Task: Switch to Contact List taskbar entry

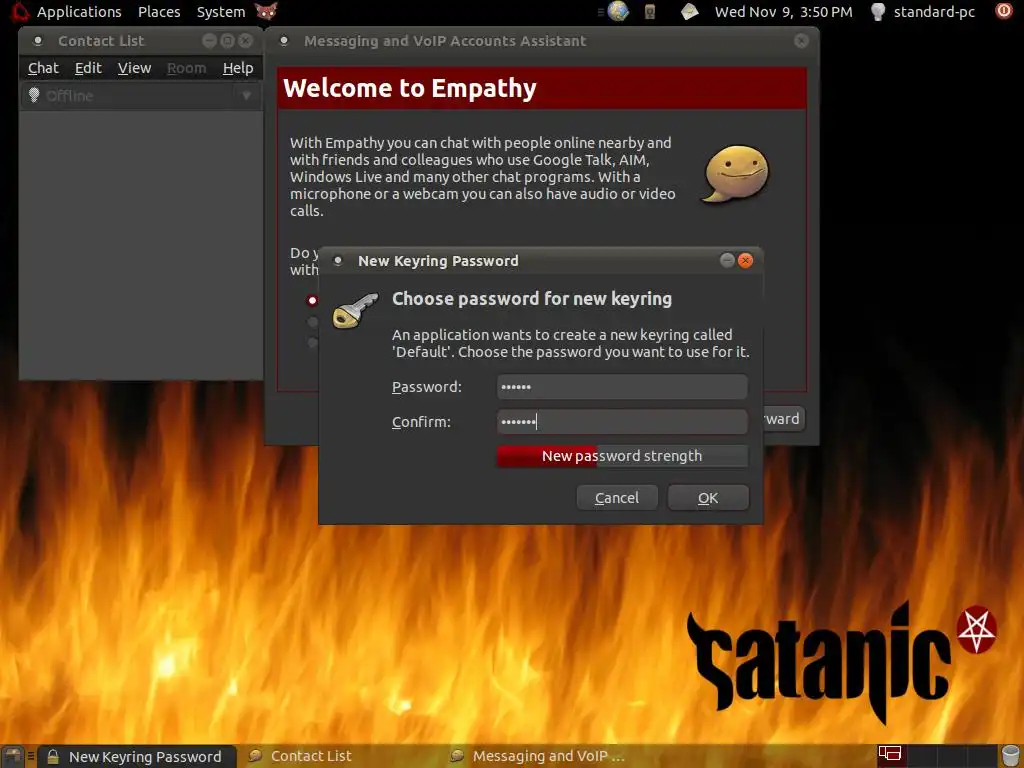Action: click(x=301, y=756)
